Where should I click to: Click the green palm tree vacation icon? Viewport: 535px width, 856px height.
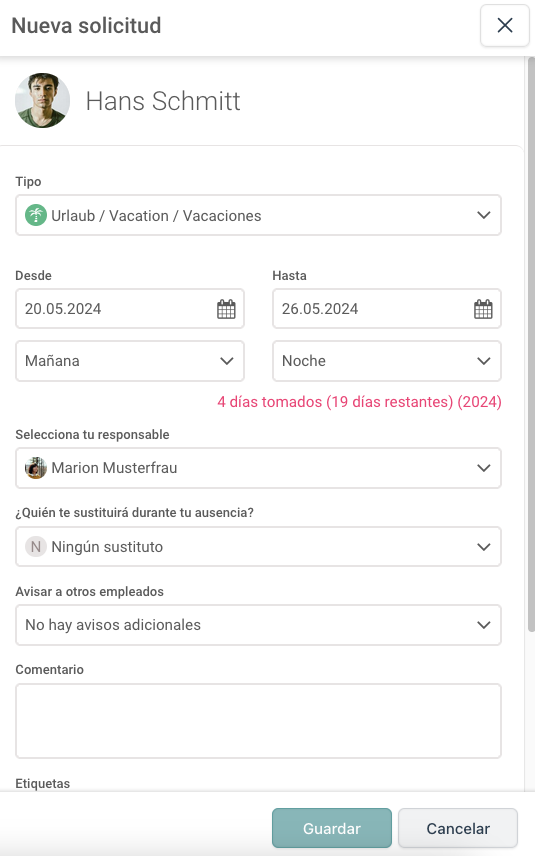click(x=36, y=215)
